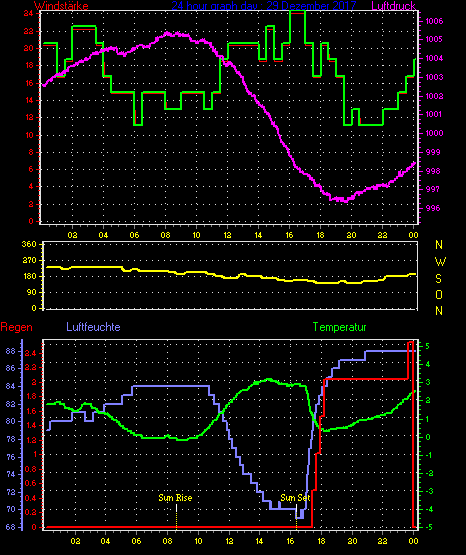Click the green Temperatur legend label
Screen dimensions: 466x555
[x=339, y=327]
